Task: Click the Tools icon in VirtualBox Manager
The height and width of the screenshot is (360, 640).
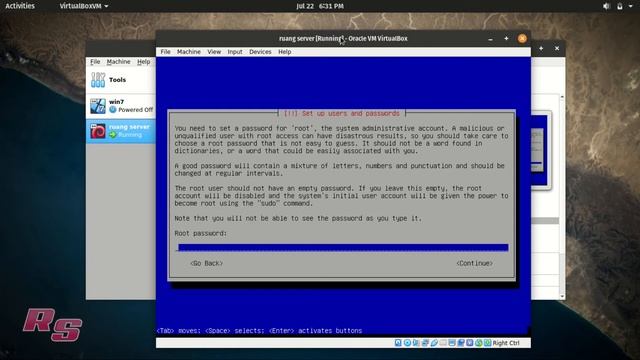Action: tap(98, 80)
